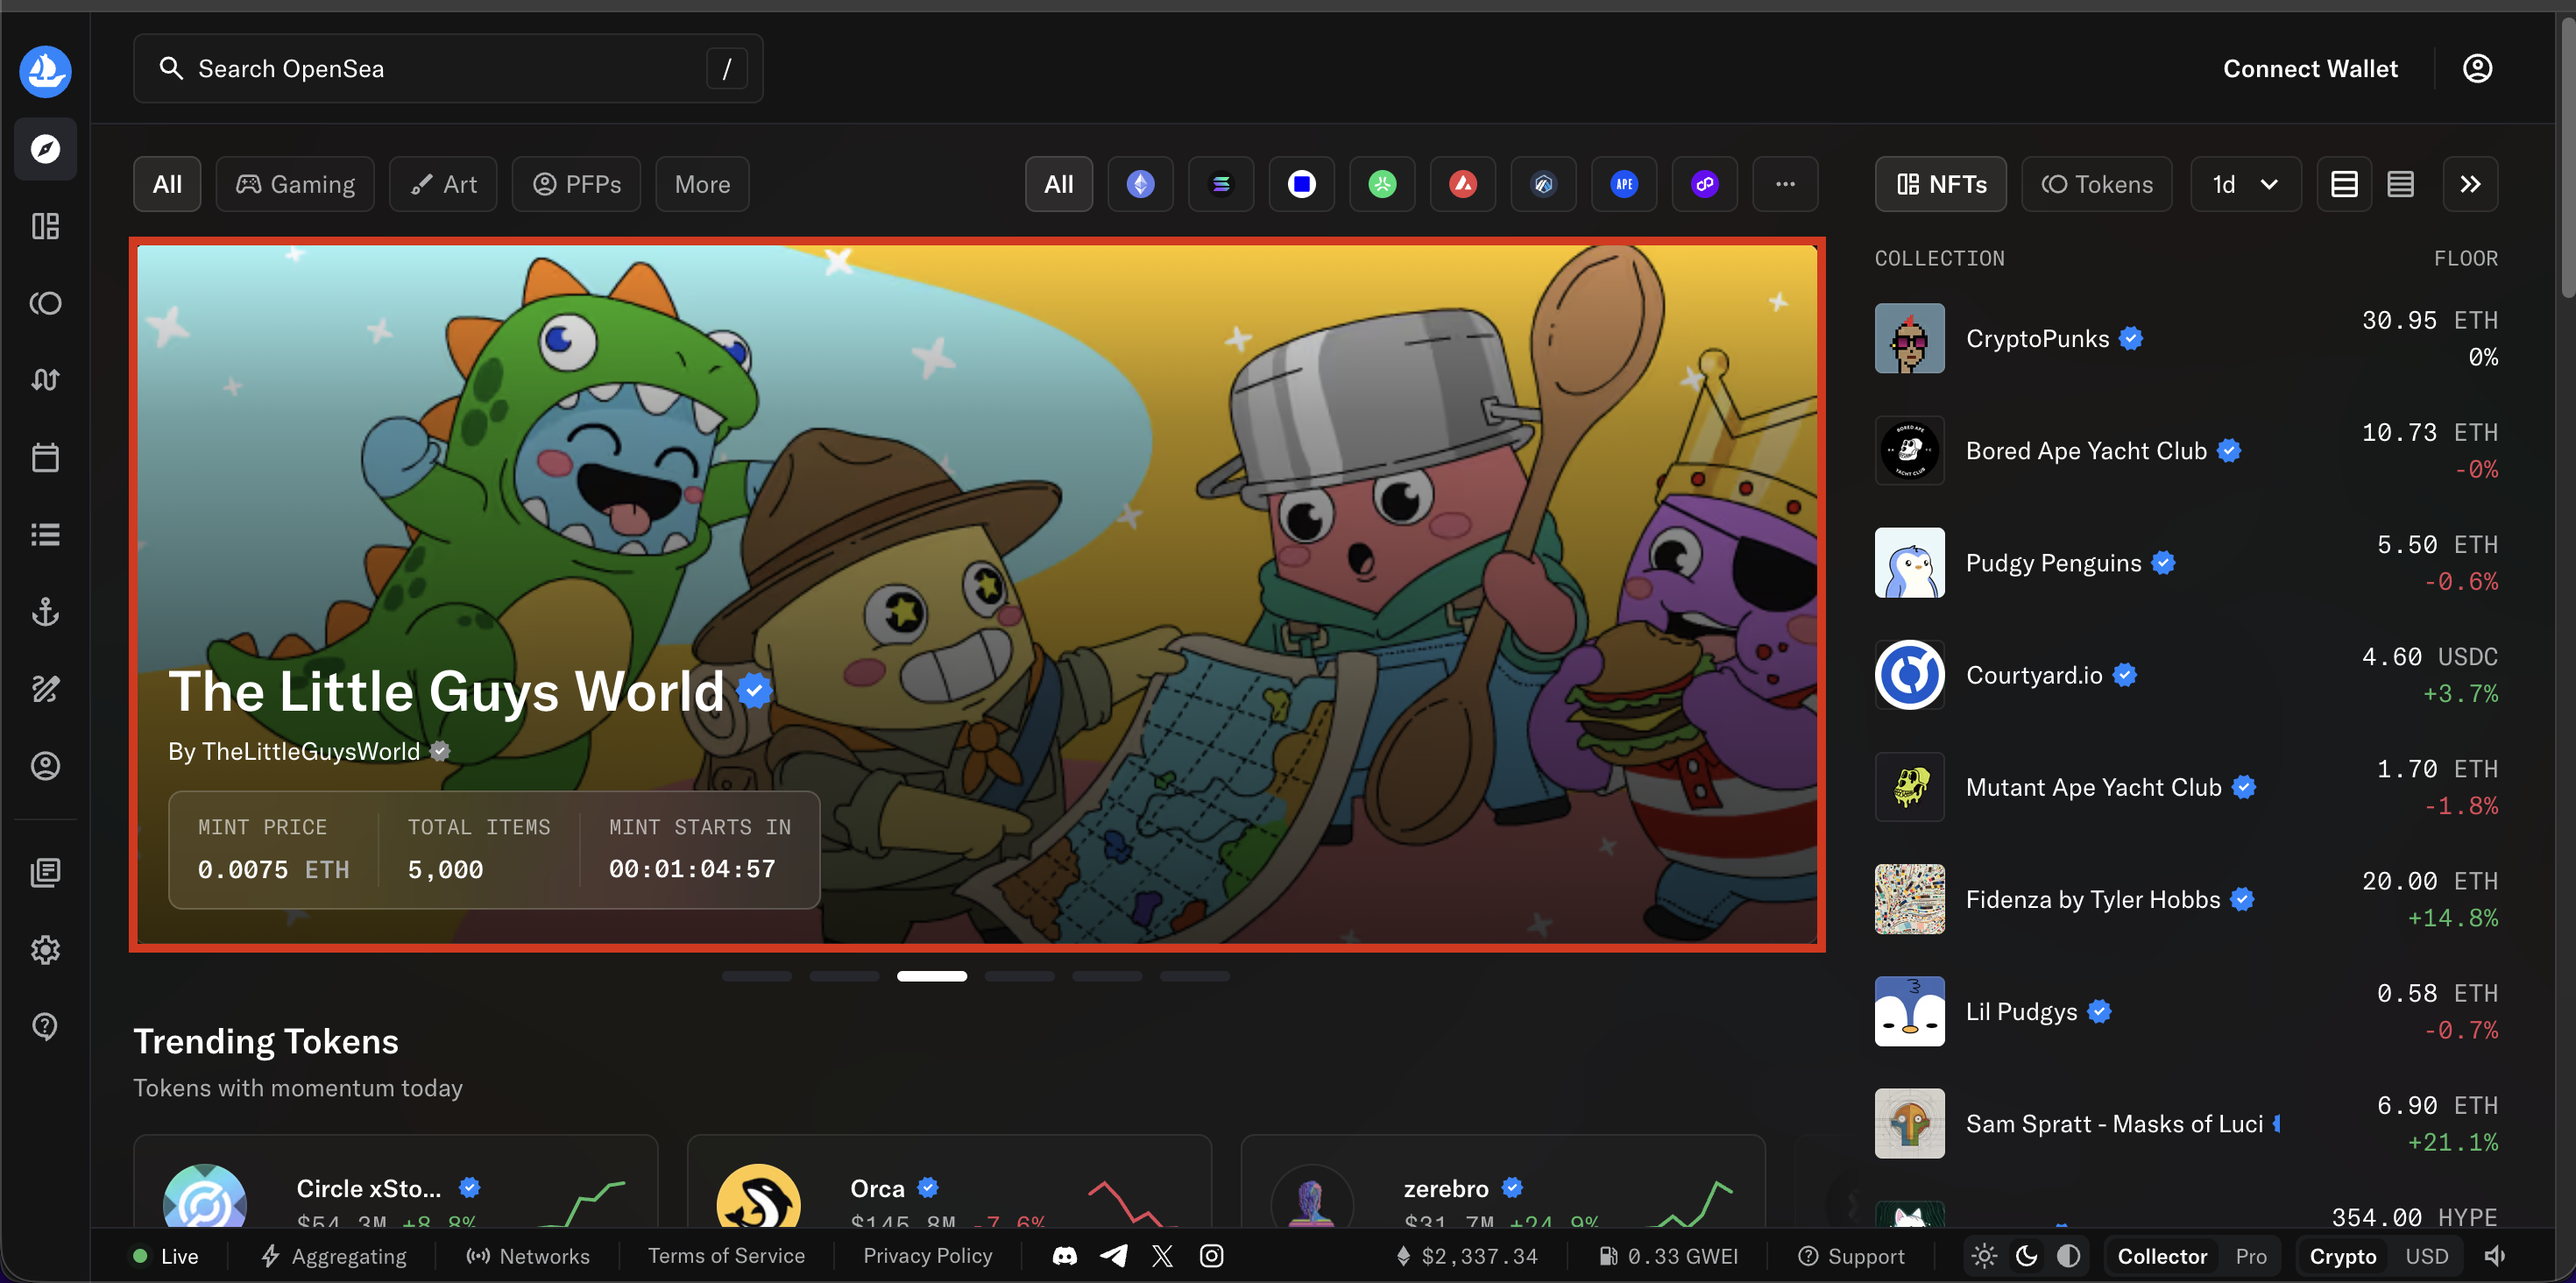Select the Crypto currency display
The width and height of the screenshot is (2576, 1283).
point(2342,1256)
